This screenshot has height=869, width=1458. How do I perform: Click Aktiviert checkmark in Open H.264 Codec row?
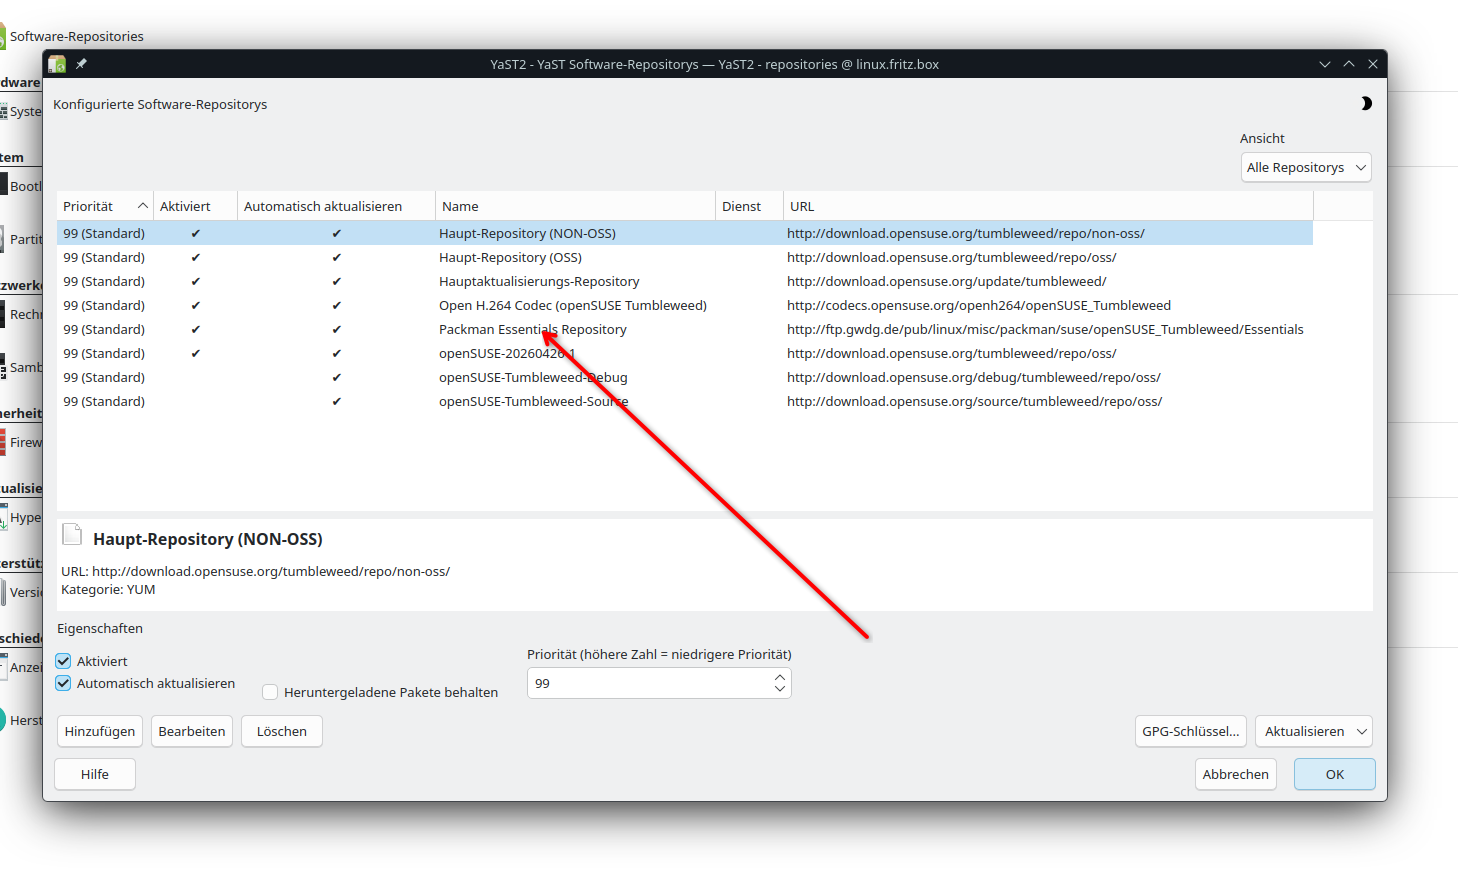pos(196,305)
